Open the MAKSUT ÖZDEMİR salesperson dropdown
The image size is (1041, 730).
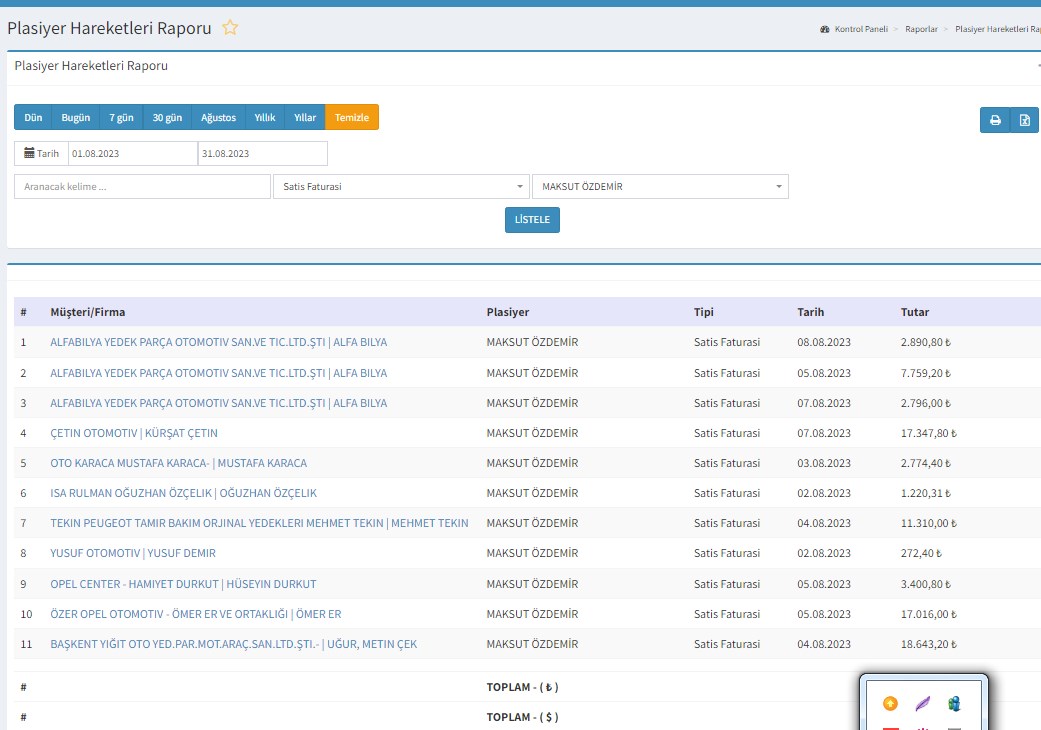click(660, 187)
